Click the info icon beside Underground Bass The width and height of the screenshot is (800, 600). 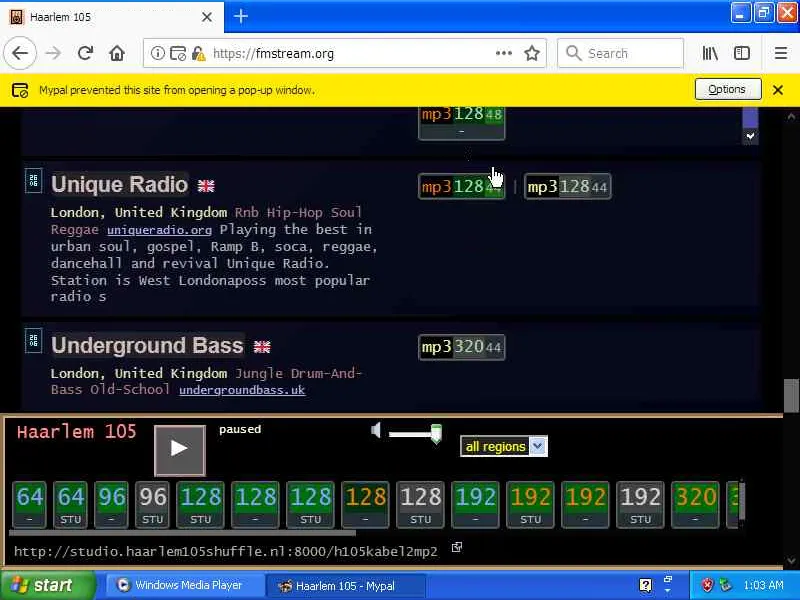coord(34,341)
